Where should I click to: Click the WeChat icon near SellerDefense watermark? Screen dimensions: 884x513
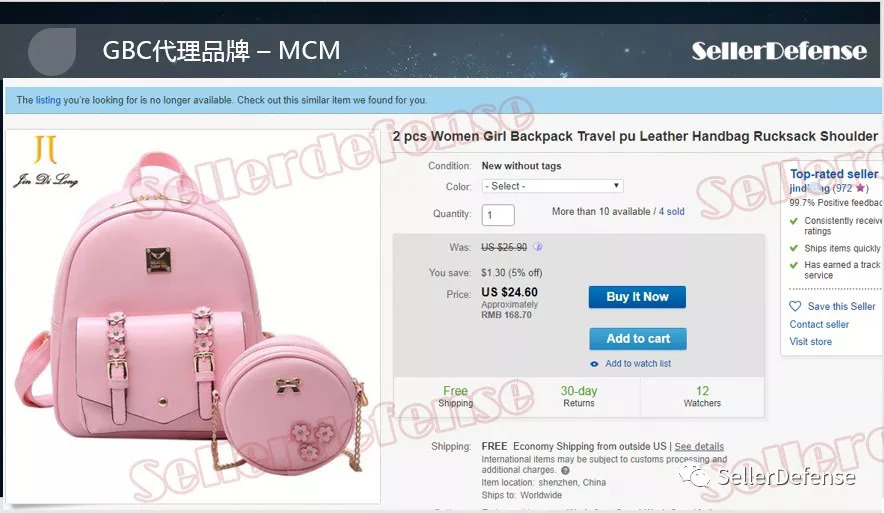point(695,476)
